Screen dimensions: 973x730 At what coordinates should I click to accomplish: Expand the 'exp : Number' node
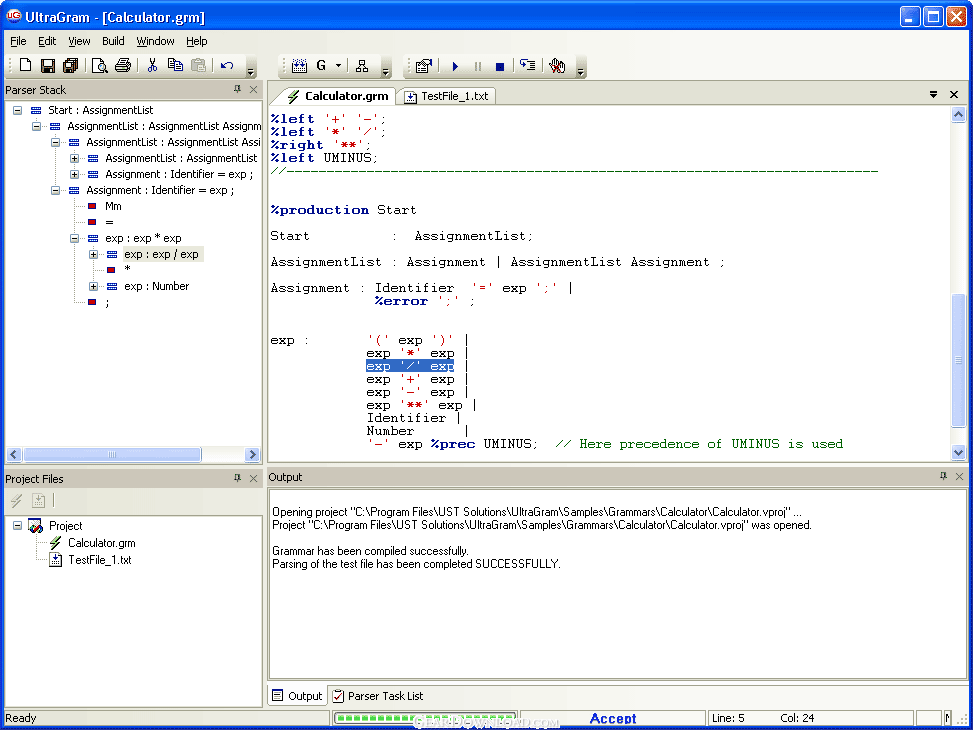[x=93, y=286]
